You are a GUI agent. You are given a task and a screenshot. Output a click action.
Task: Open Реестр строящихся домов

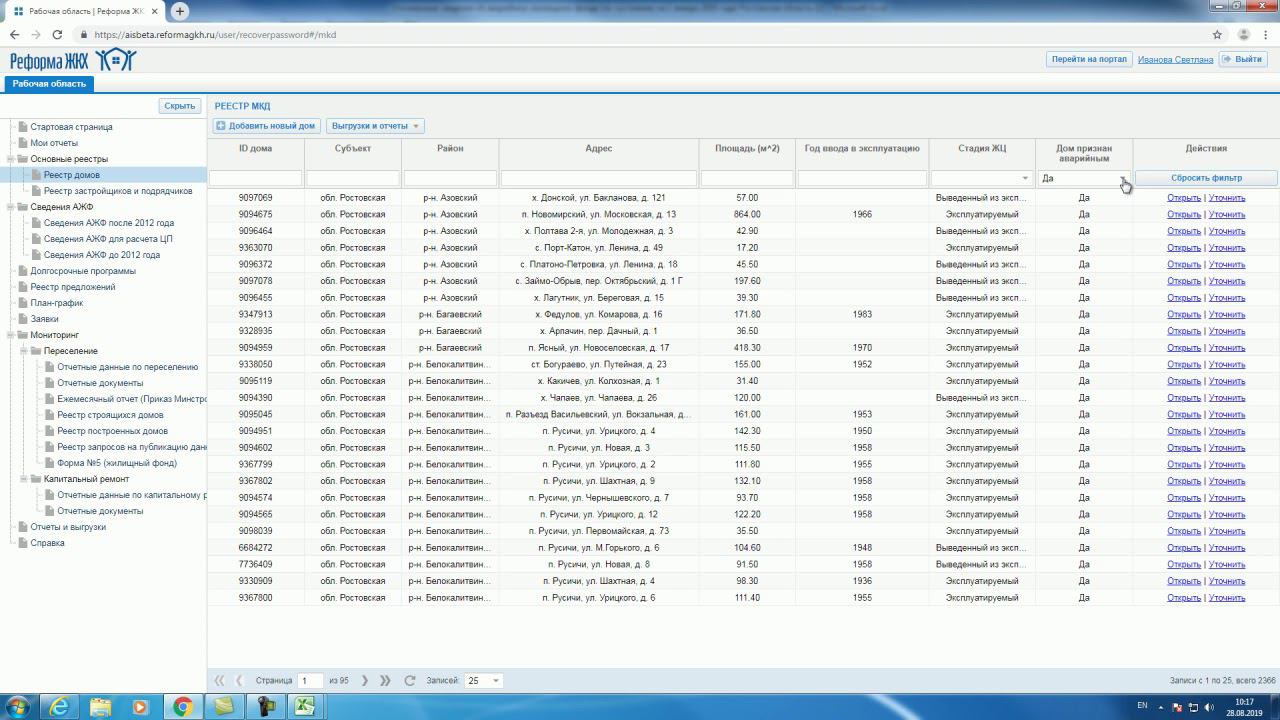pyautogui.click(x=110, y=415)
